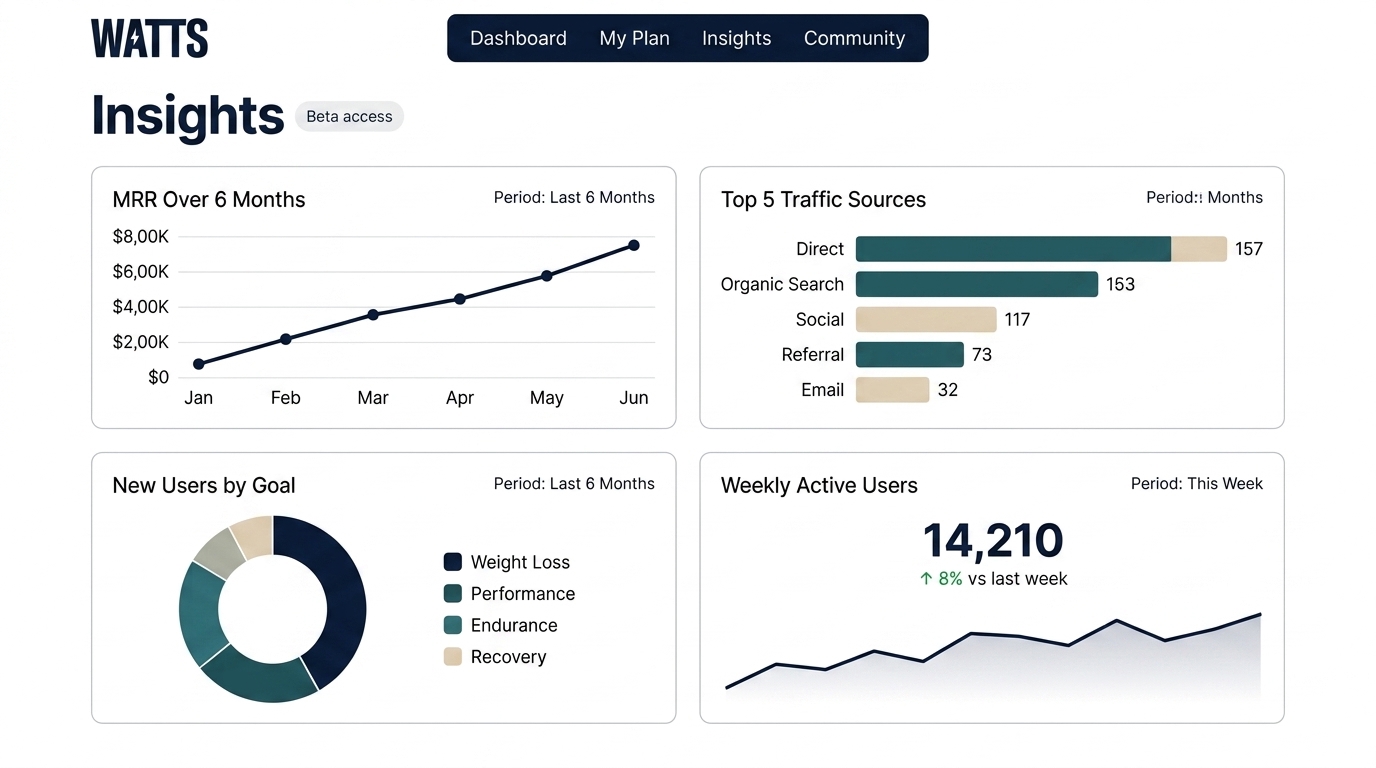
Task: Go to the Community tab
Action: [854, 38]
